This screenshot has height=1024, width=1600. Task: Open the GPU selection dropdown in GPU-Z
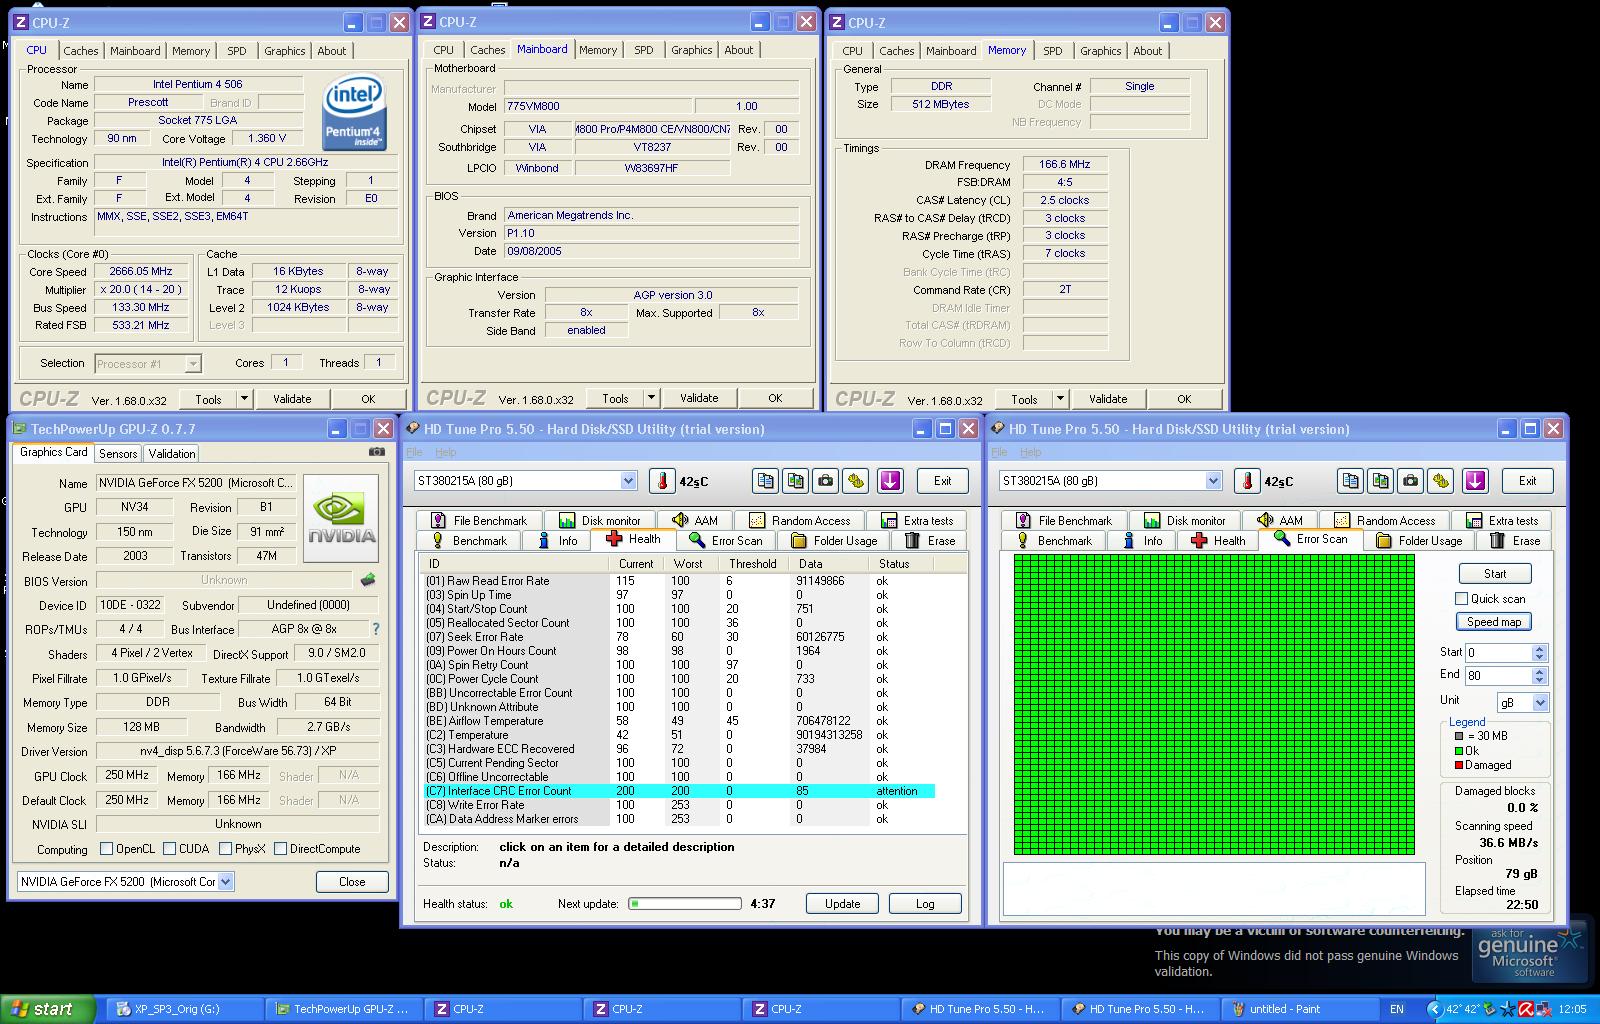[x=226, y=882]
